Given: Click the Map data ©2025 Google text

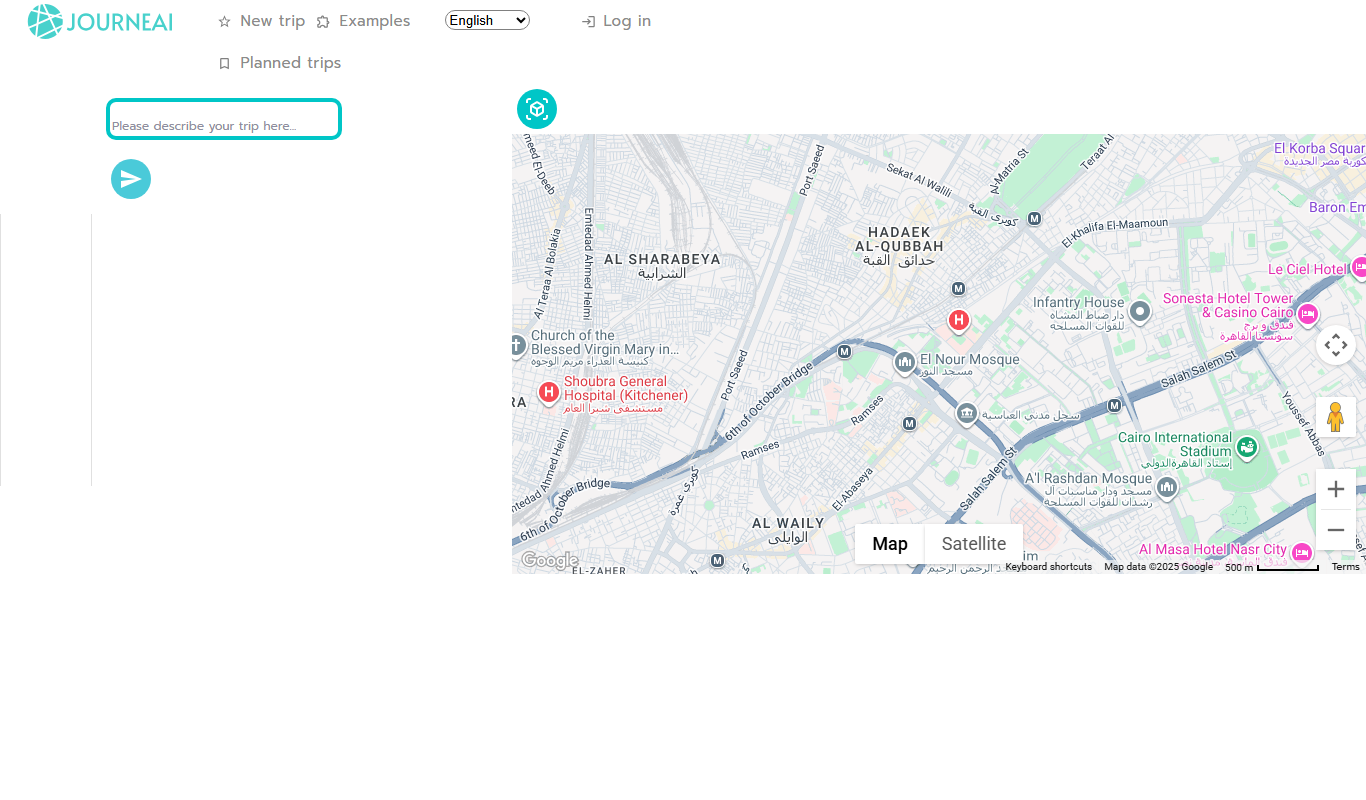Looking at the screenshot, I should pos(1158,567).
